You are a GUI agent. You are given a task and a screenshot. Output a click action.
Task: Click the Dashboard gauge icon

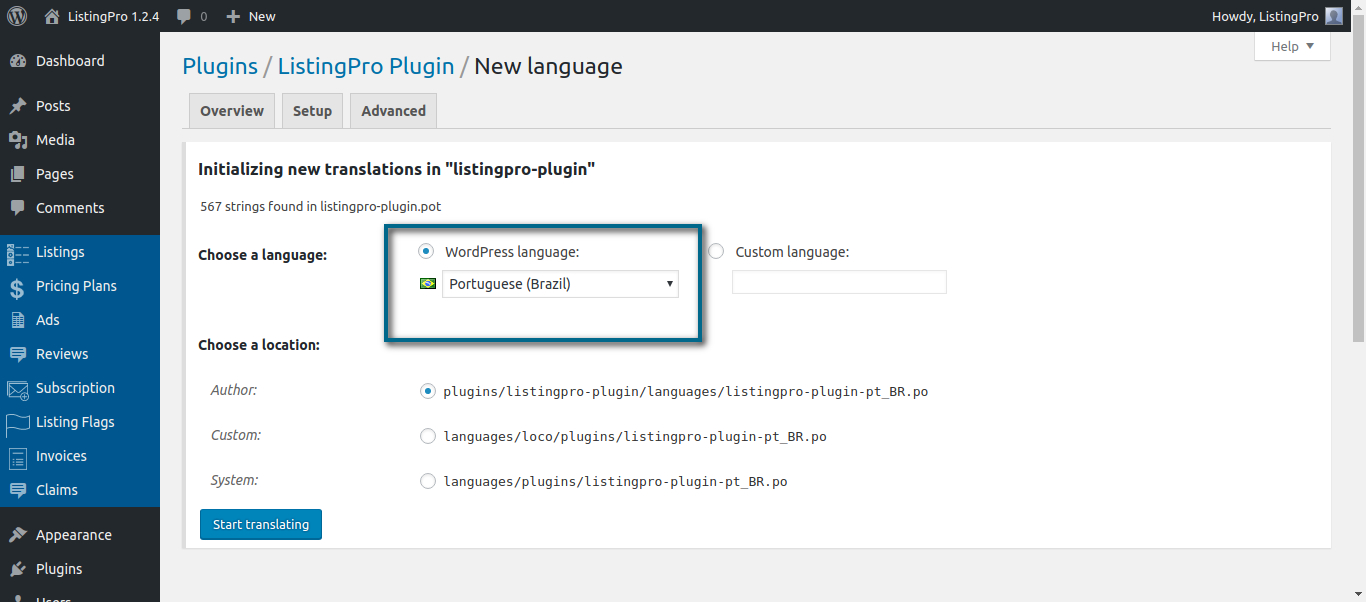[x=17, y=61]
